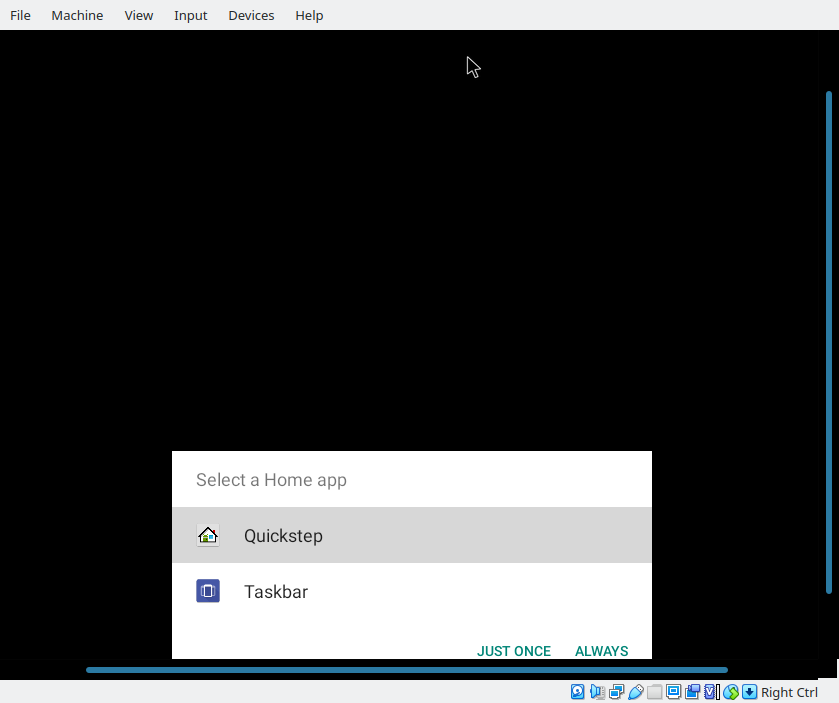Select Taskbar as the Home app

click(411, 591)
